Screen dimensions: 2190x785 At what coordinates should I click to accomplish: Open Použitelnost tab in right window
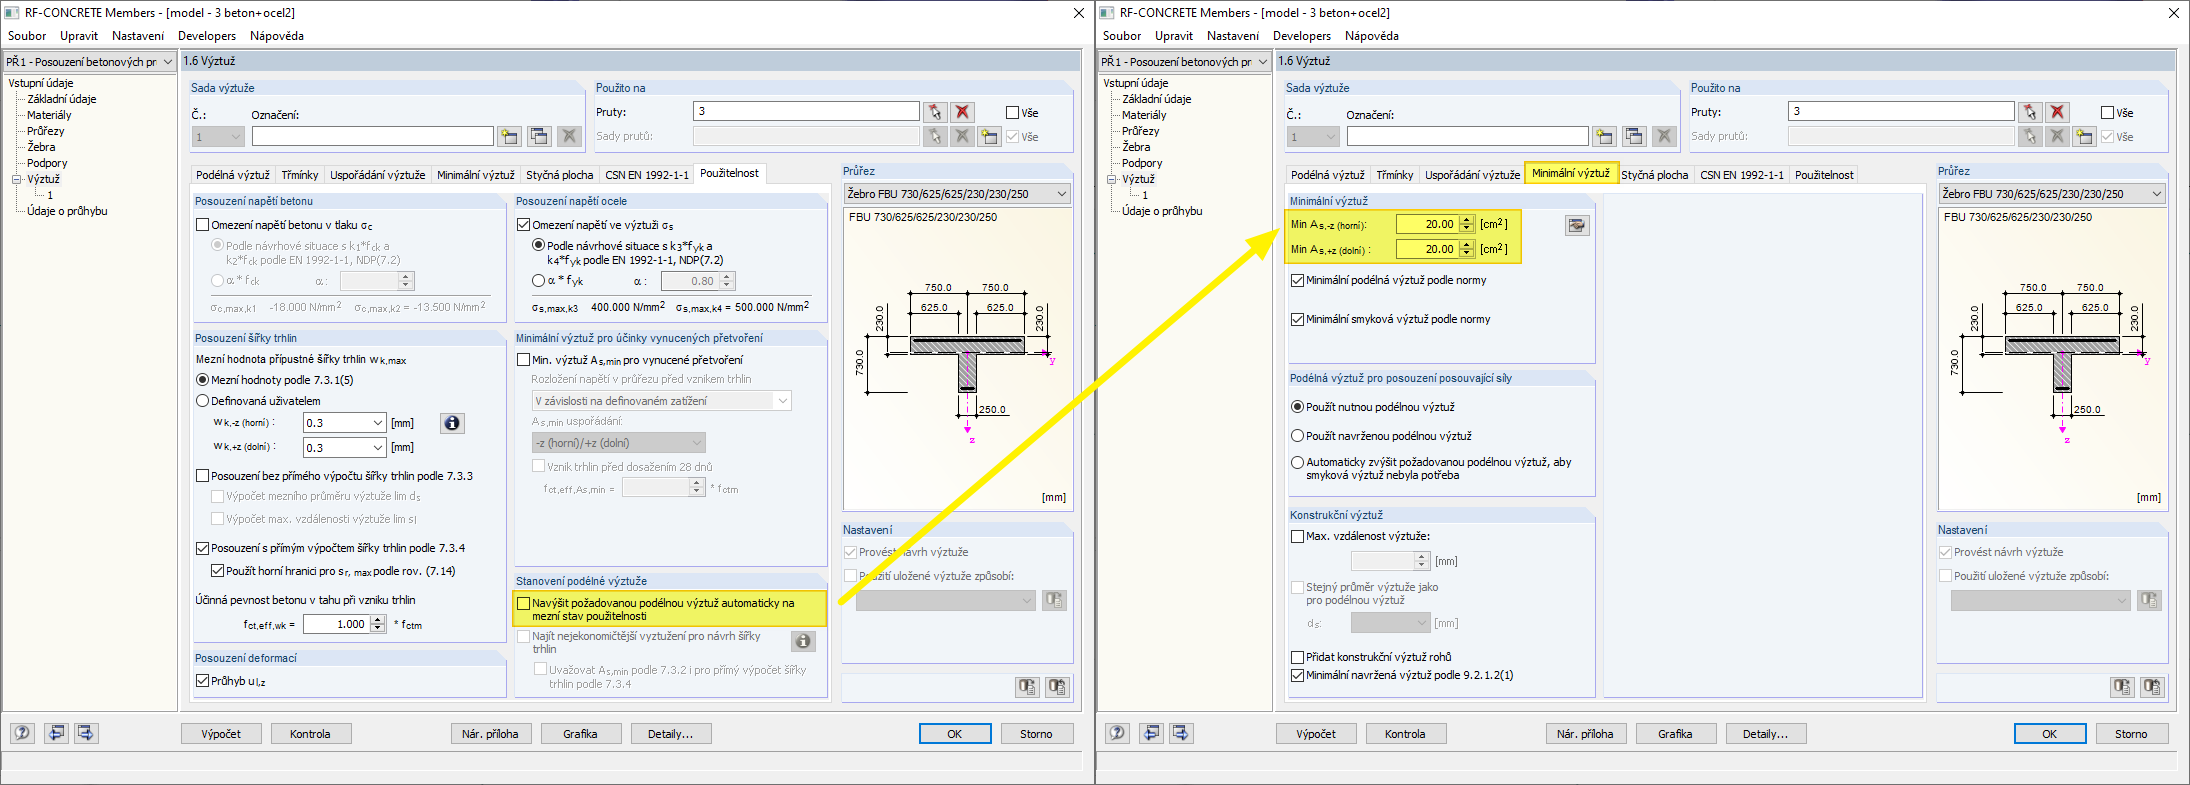pyautogui.click(x=1824, y=175)
